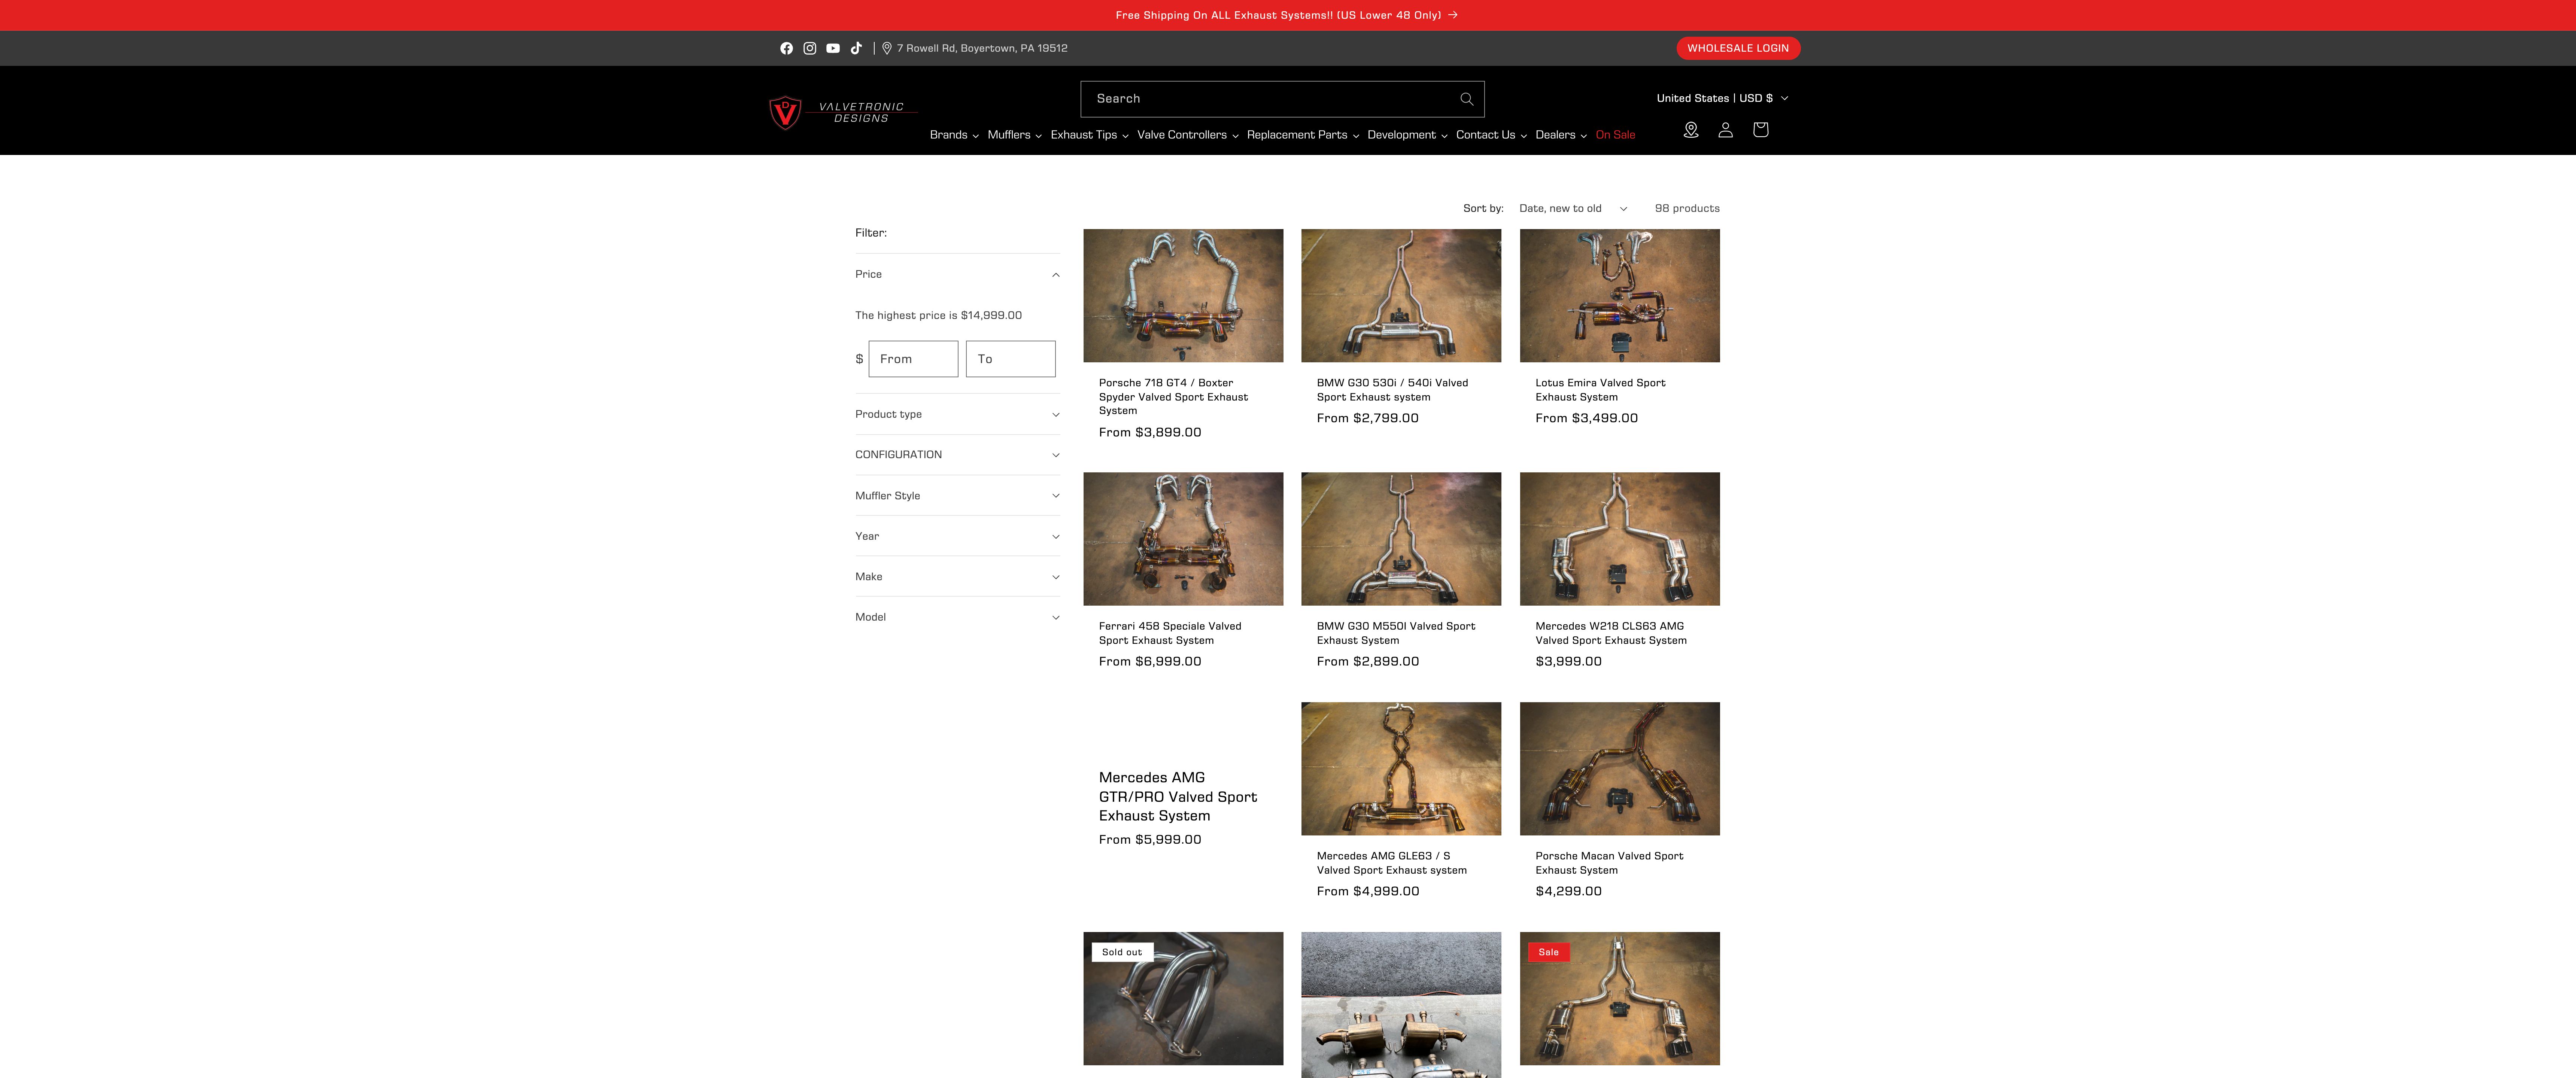Screen dimensions: 2576x1078
Task: Select the On Sale menu item
Action: click(1614, 134)
